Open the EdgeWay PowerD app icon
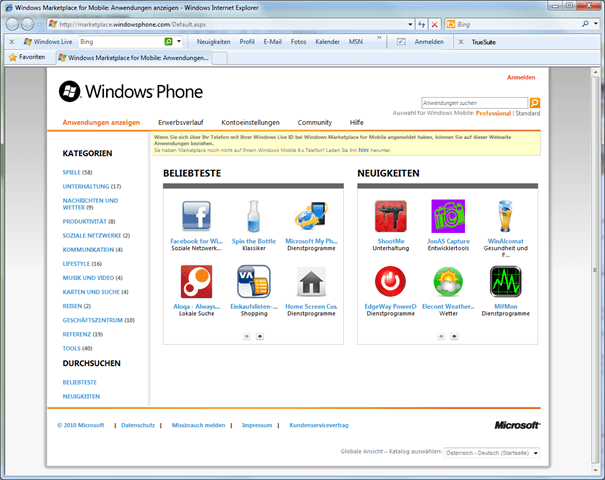This screenshot has width=605, height=480. tap(390, 281)
